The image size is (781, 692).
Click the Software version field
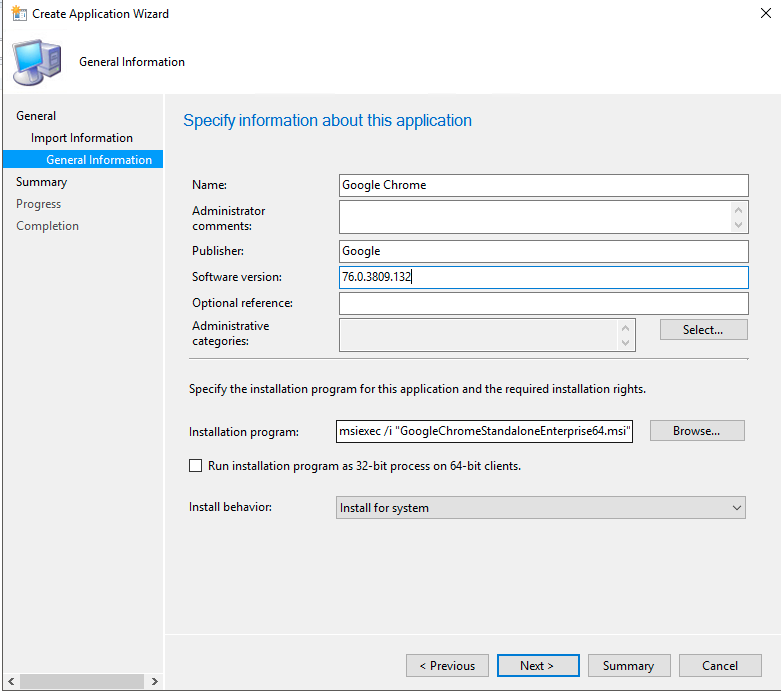click(x=543, y=277)
